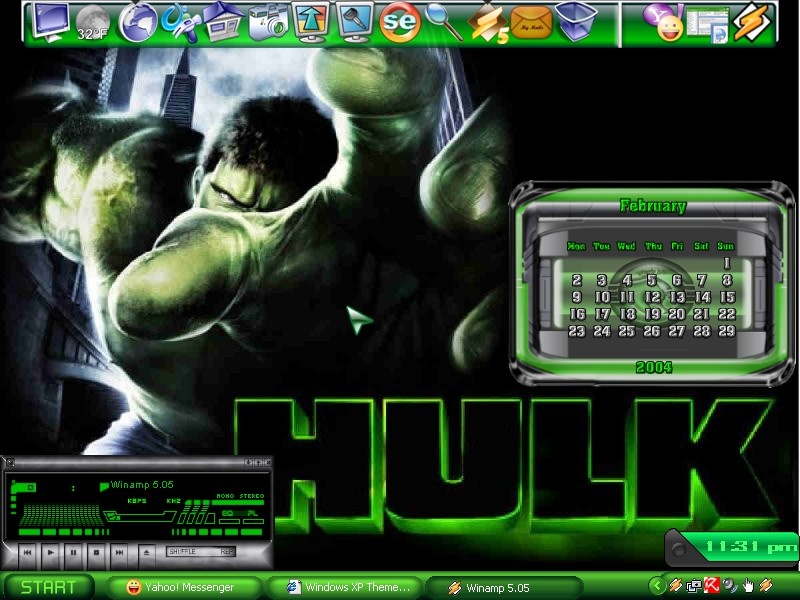Open the My Mails envelope icon
The height and width of the screenshot is (600, 800).
pos(531,23)
